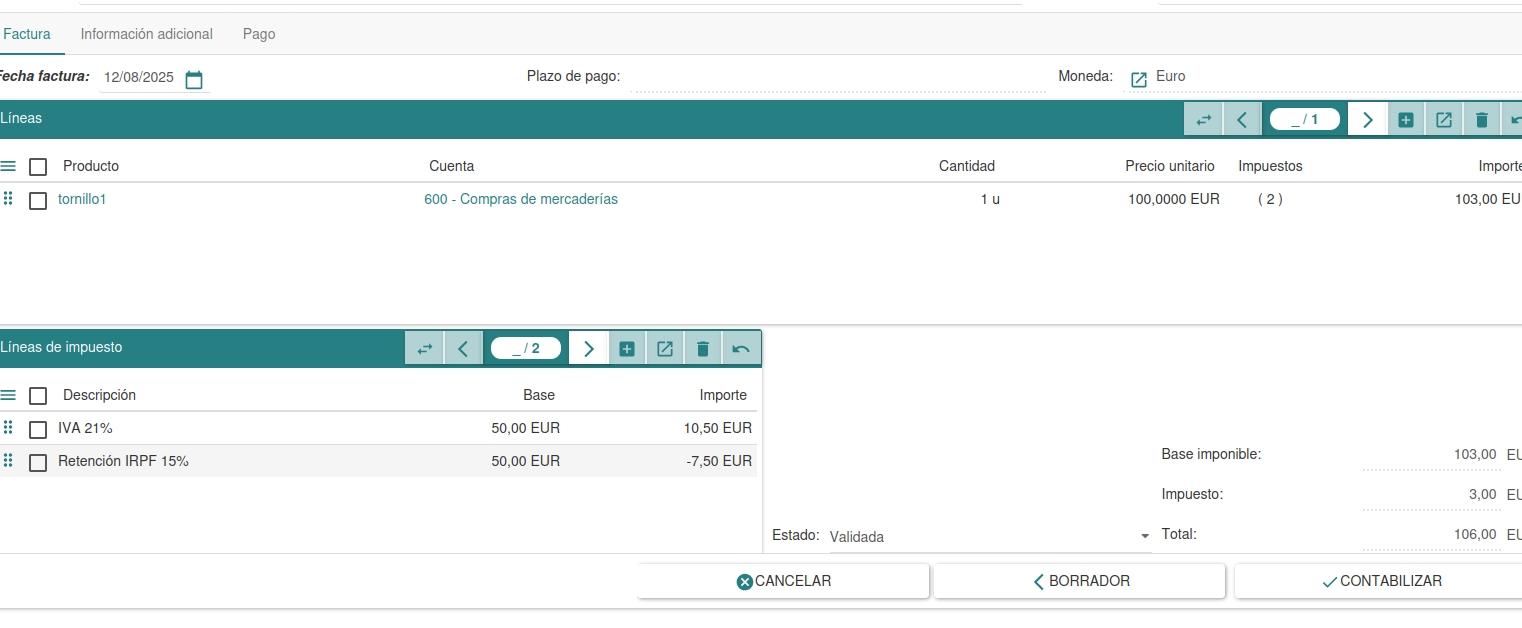Select the IVA 21% tax row checkbox
Viewport: 1522px width, 628px height.
(38, 430)
